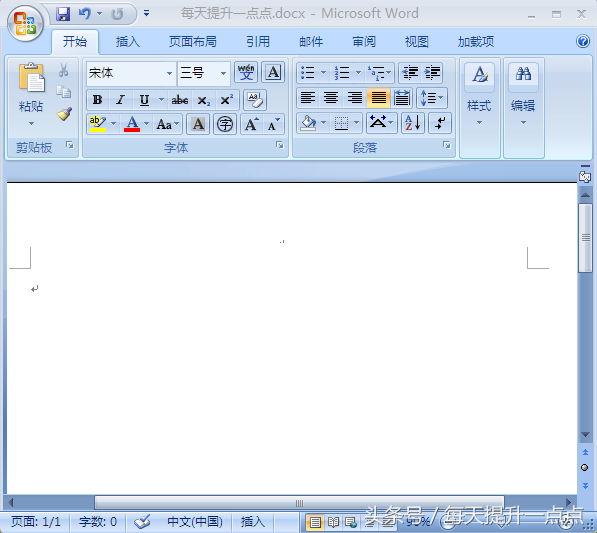Image resolution: width=597 pixels, height=533 pixels.
Task: Toggle the Justify alignment button
Action: click(x=378, y=98)
